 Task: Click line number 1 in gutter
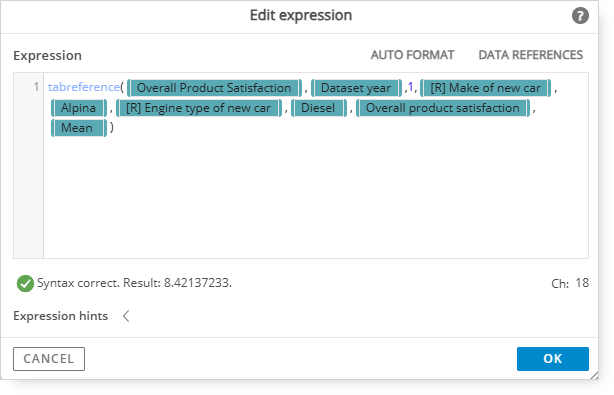[36, 87]
